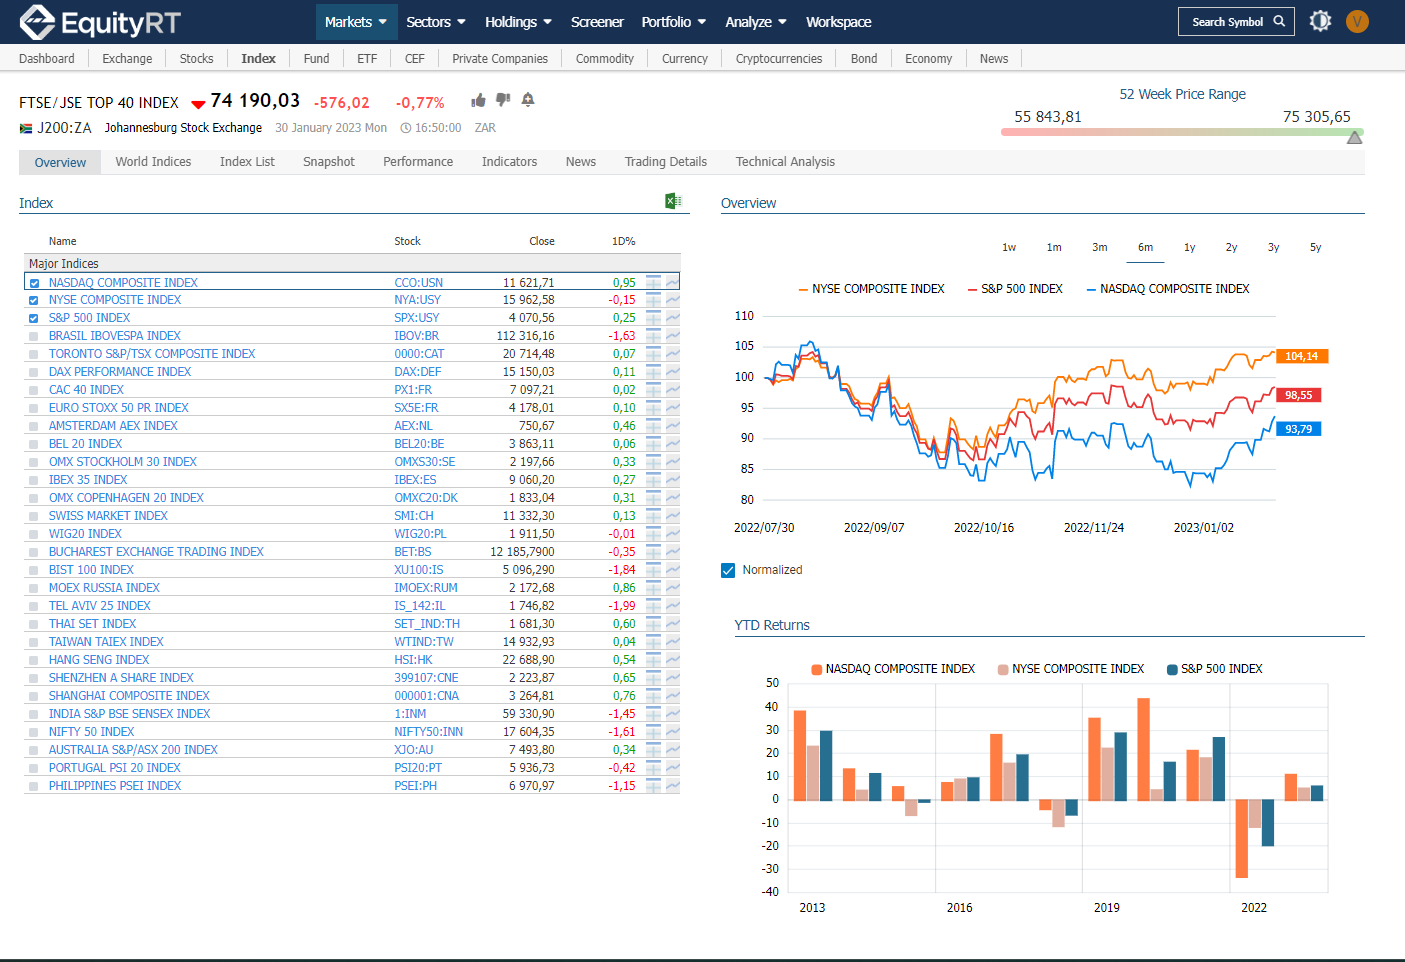Click the thumbs down icon
1405x962 pixels.
point(503,100)
